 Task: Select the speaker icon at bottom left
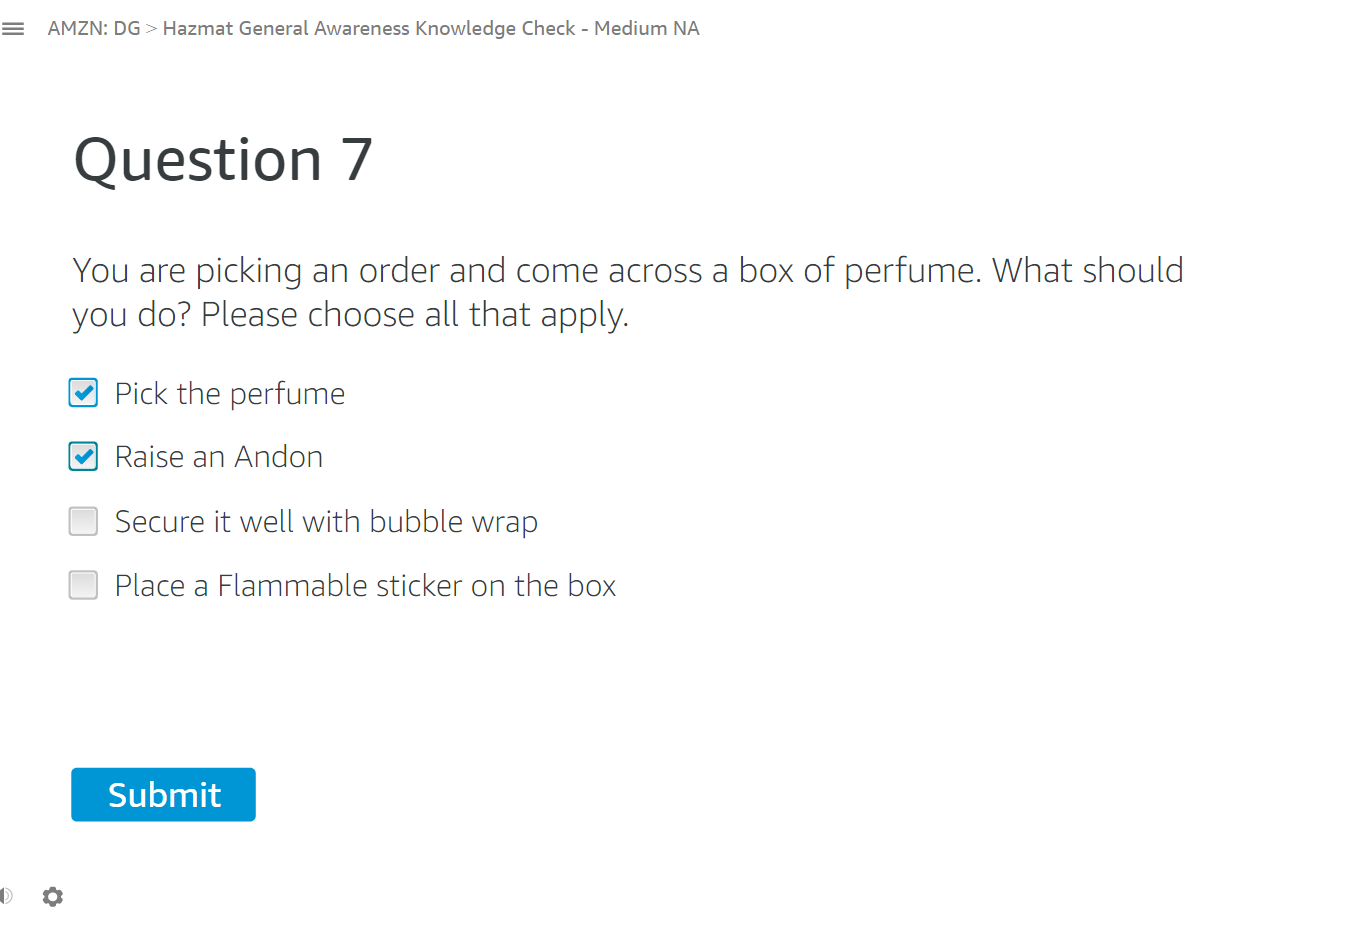pyautogui.click(x=7, y=896)
